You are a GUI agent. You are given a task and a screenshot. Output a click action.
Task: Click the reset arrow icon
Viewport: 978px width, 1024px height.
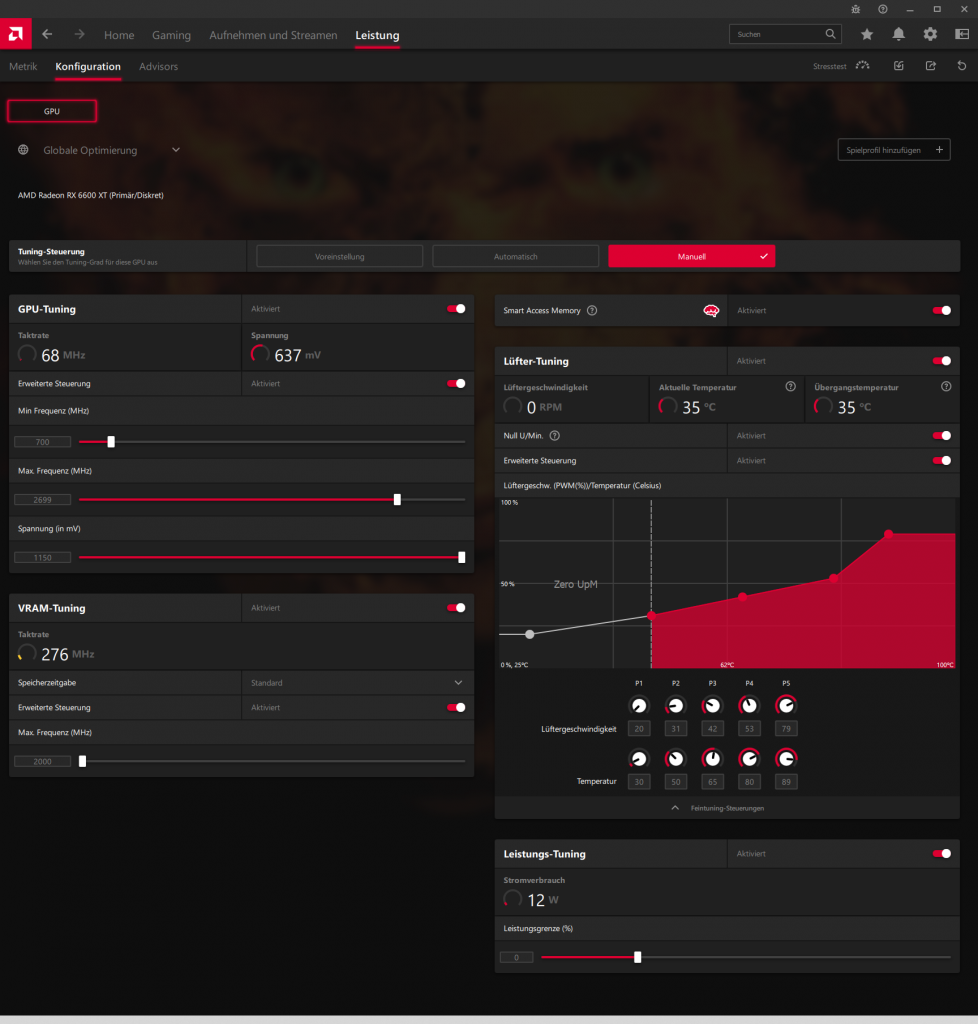(x=962, y=66)
